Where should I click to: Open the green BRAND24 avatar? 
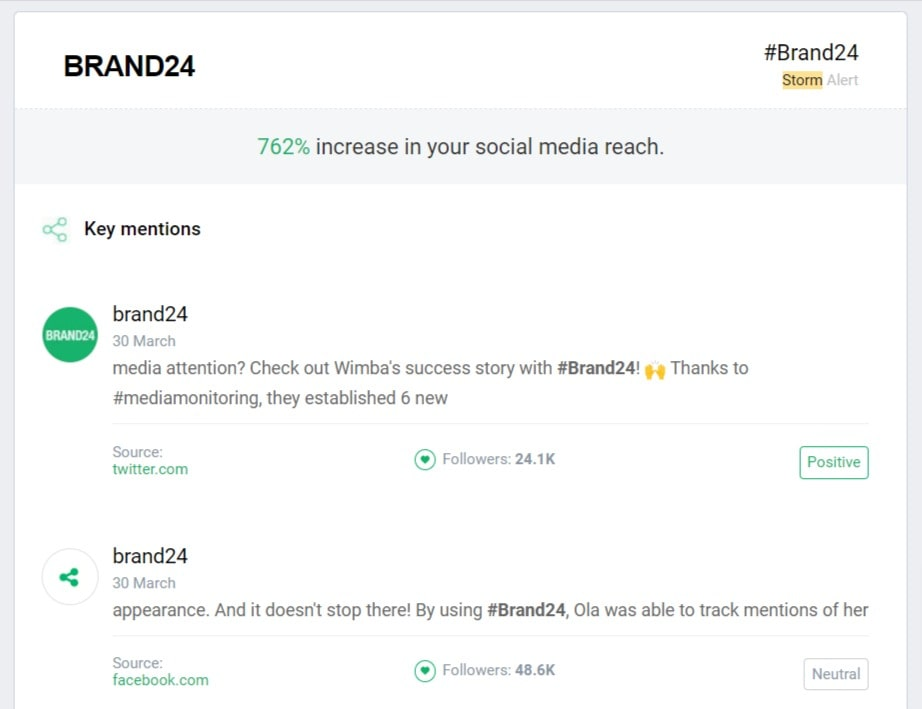coord(70,335)
